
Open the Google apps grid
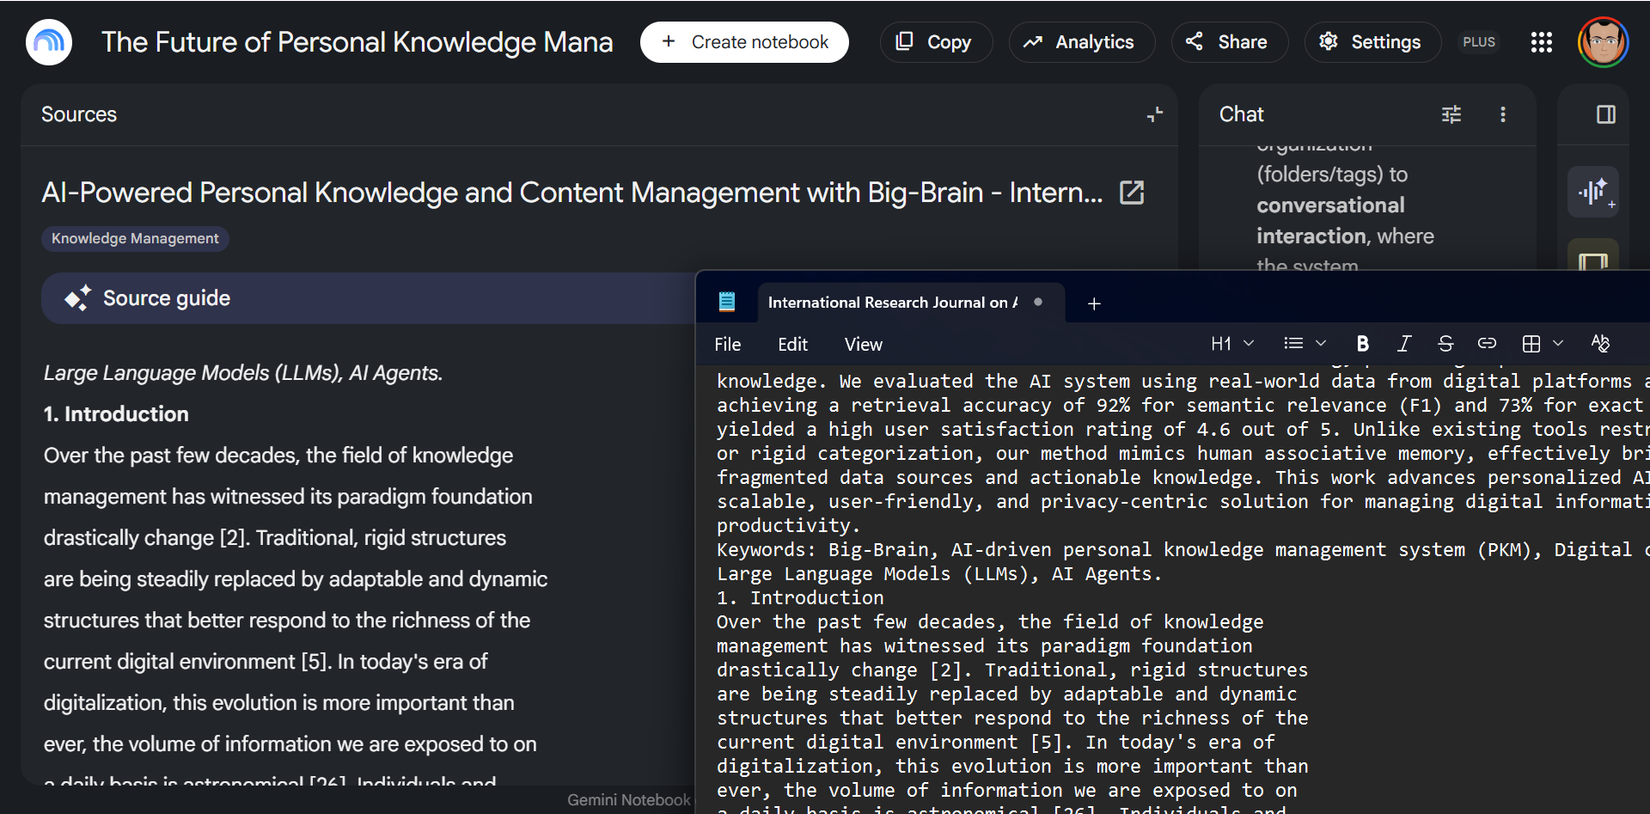[1541, 42]
